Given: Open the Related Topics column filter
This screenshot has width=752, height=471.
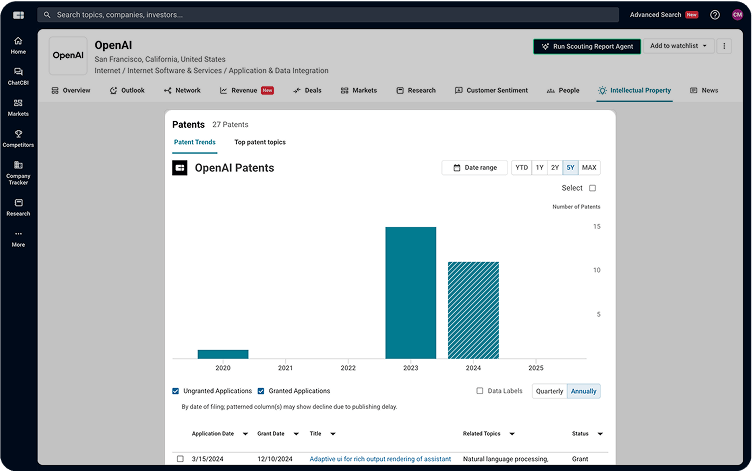Looking at the screenshot, I should tap(513, 434).
